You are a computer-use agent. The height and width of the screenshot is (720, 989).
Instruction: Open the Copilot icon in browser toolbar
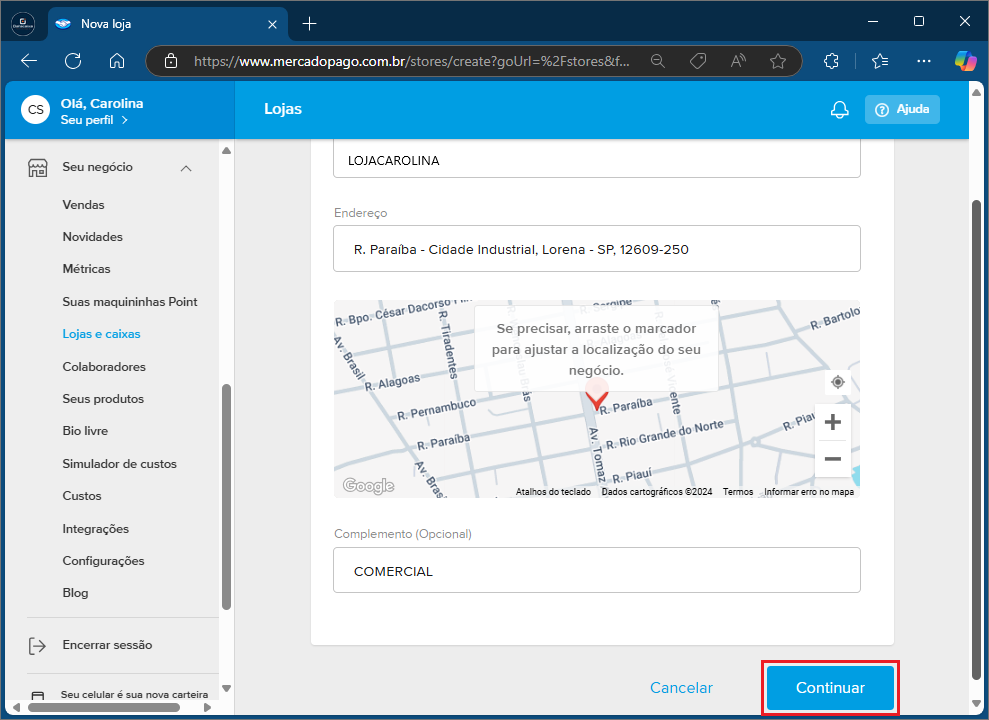965,61
